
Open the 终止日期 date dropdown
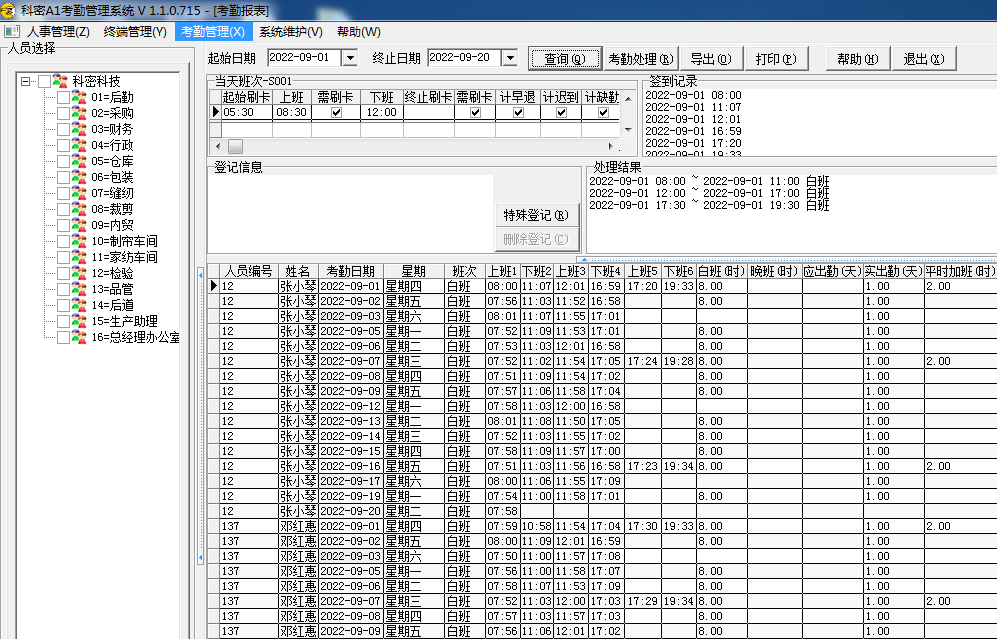click(x=510, y=58)
